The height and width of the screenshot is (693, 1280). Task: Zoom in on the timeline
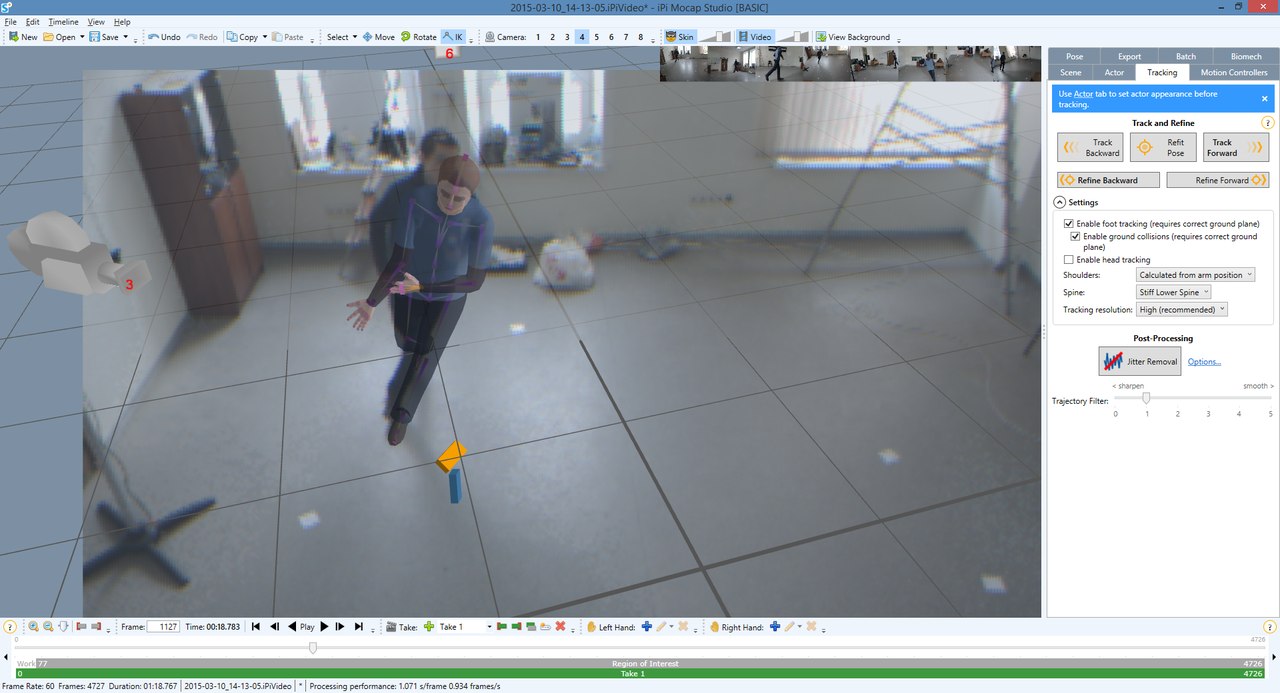point(33,627)
